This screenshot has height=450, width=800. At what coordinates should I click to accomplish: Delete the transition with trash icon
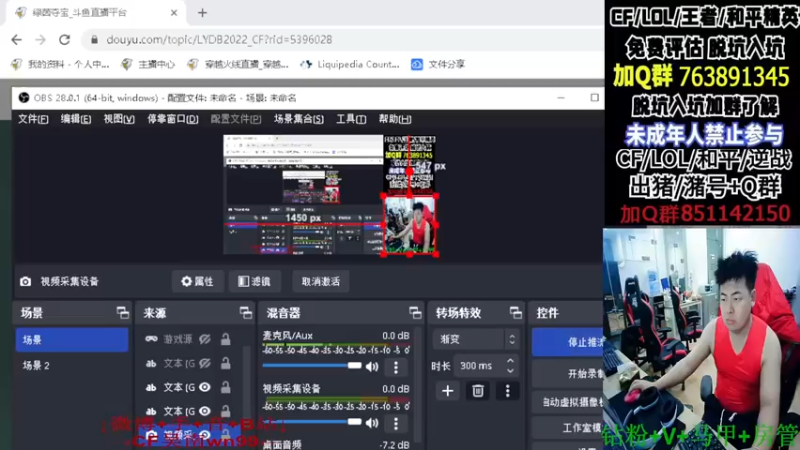(478, 391)
